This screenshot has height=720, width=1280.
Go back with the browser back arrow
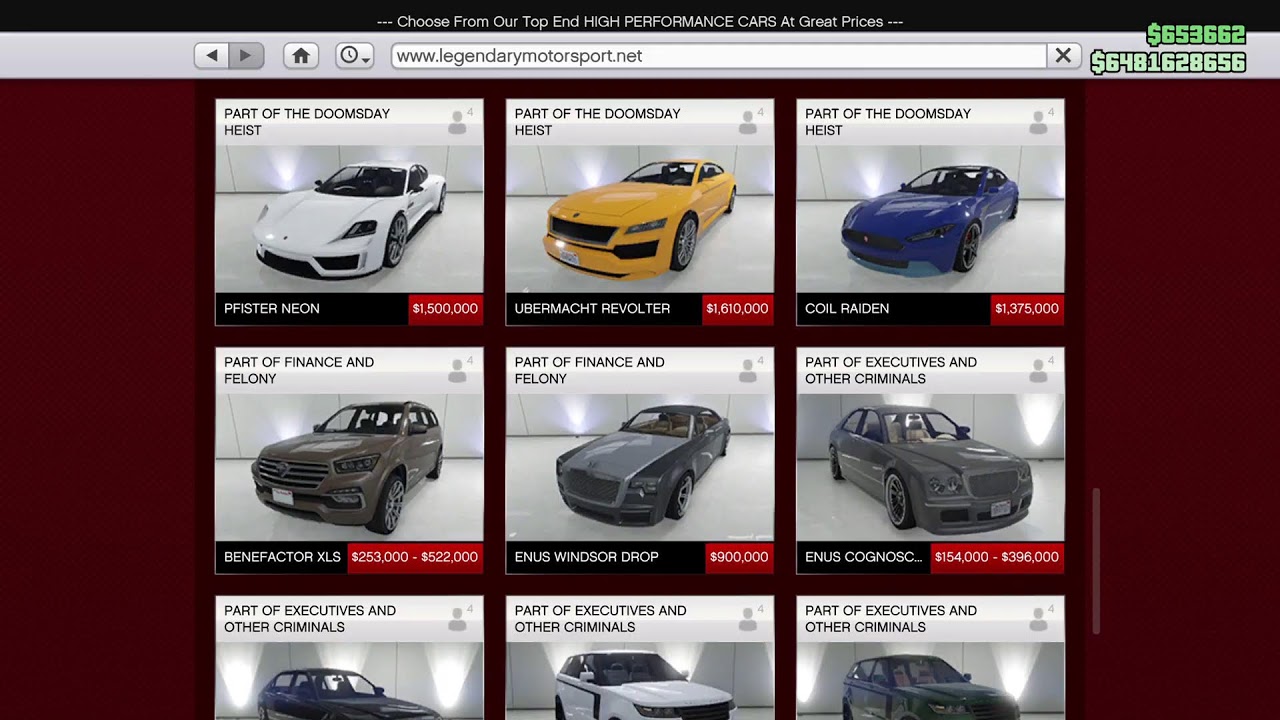point(212,56)
